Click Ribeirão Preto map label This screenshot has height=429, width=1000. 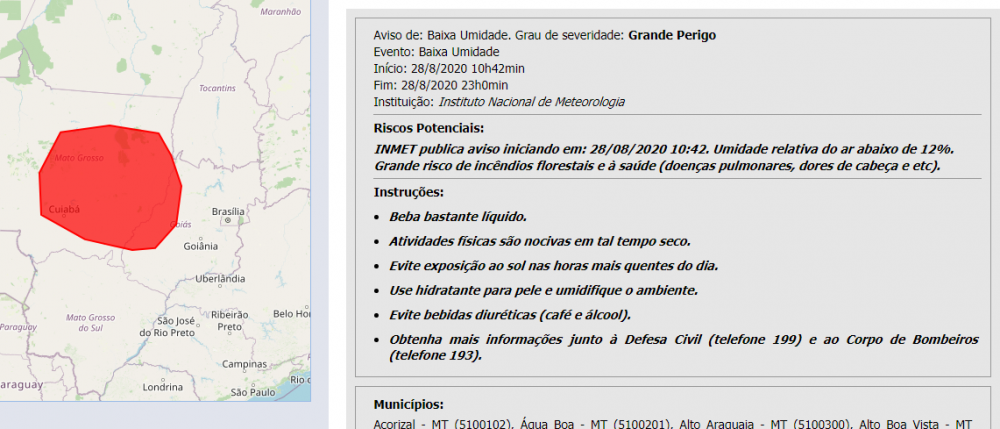(x=231, y=320)
